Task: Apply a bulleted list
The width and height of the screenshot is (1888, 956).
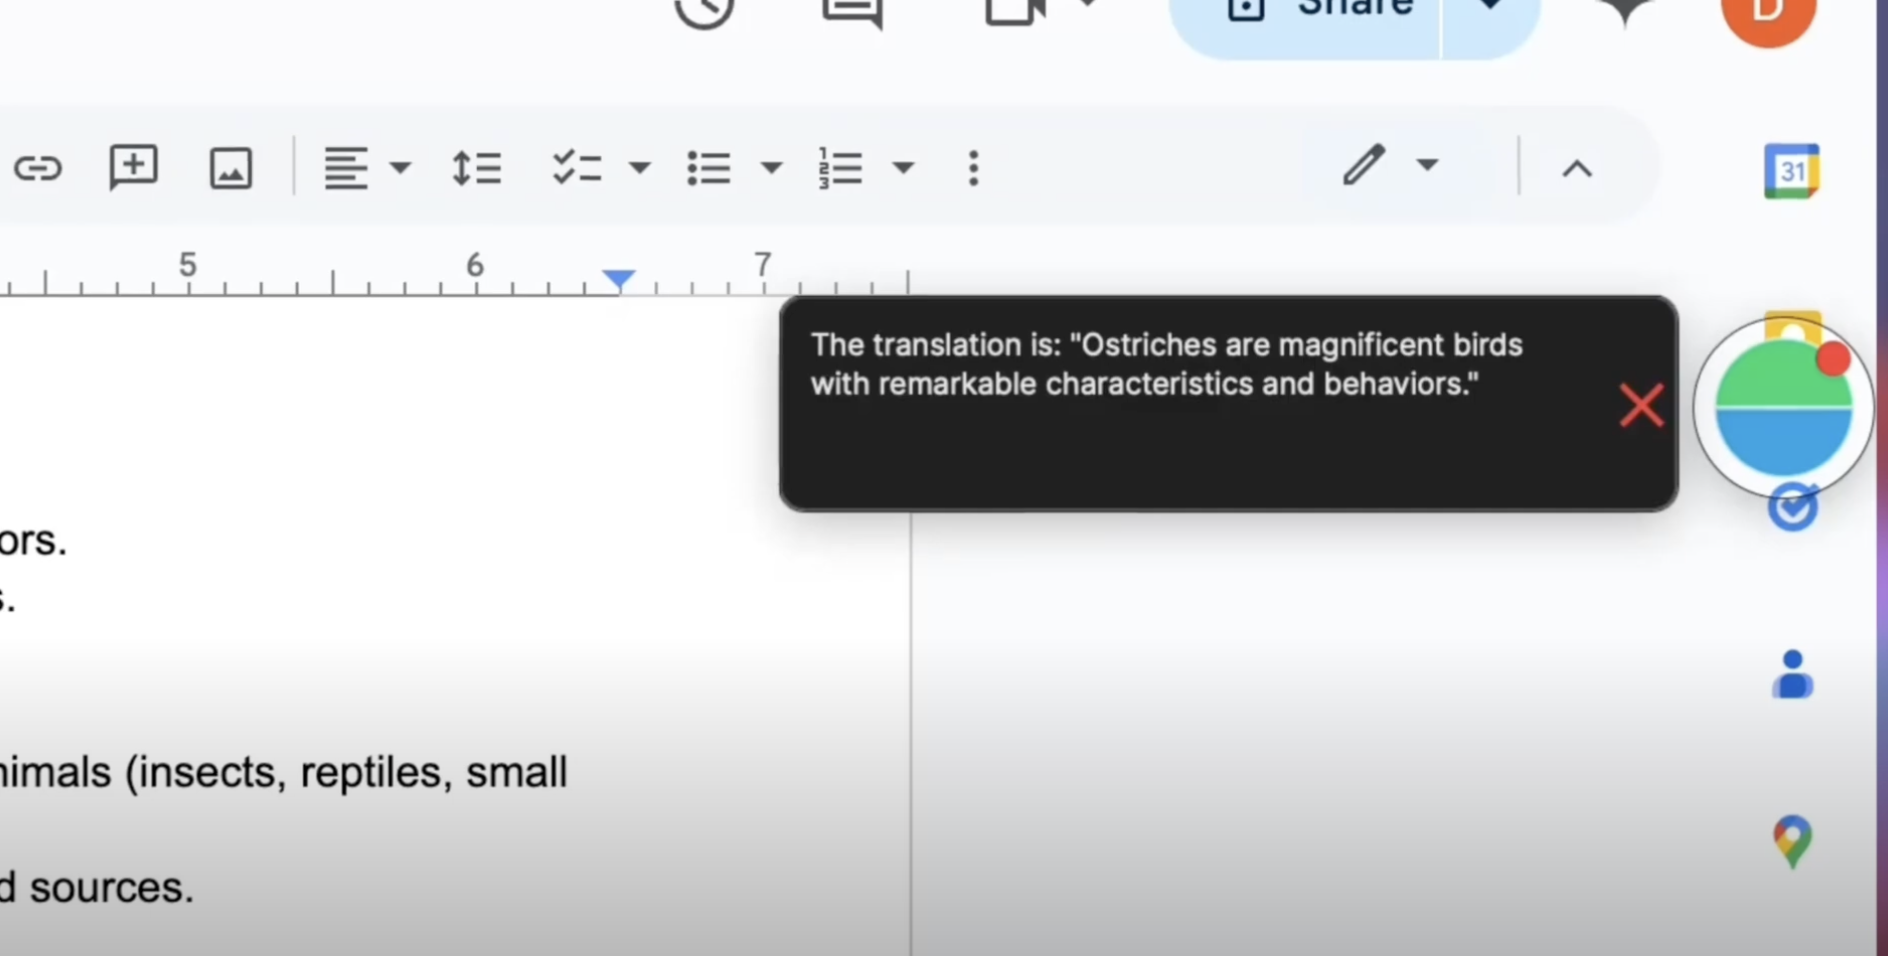Action: coord(709,168)
